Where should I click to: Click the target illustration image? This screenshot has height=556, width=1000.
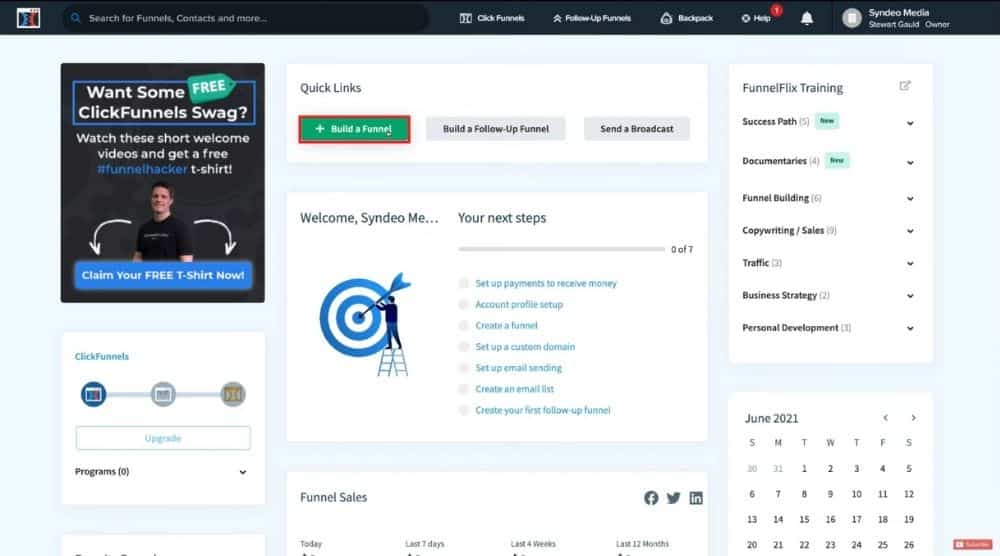click(x=365, y=324)
